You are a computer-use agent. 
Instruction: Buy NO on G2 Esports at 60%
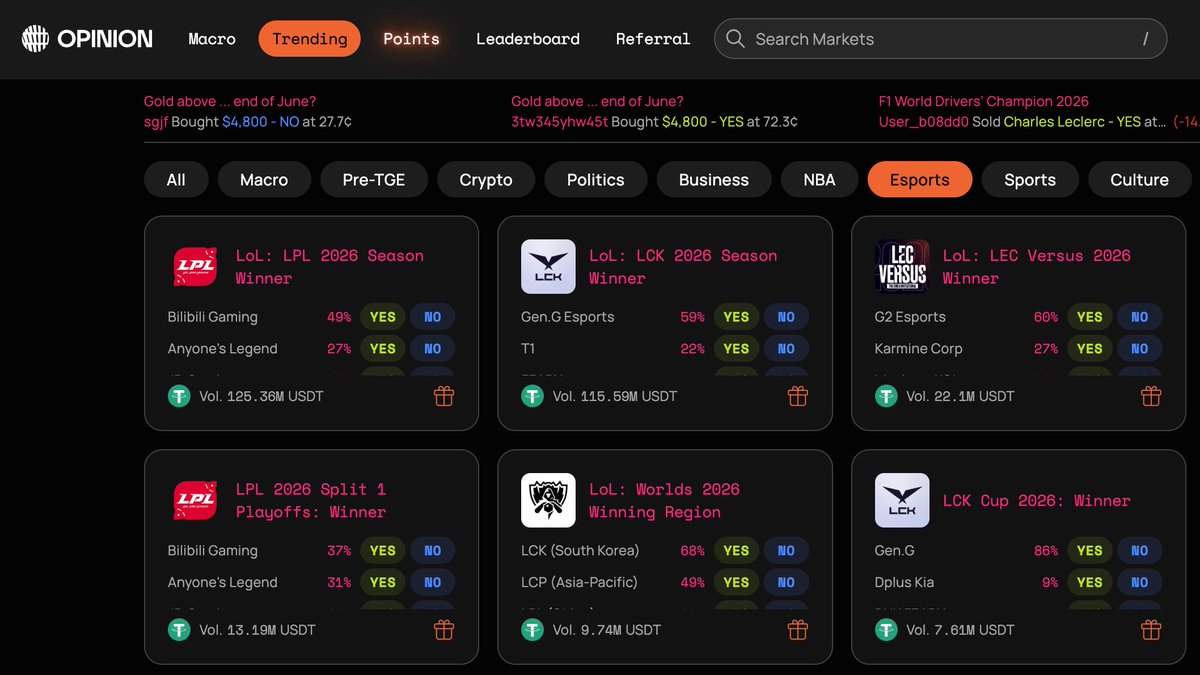[x=1140, y=317]
